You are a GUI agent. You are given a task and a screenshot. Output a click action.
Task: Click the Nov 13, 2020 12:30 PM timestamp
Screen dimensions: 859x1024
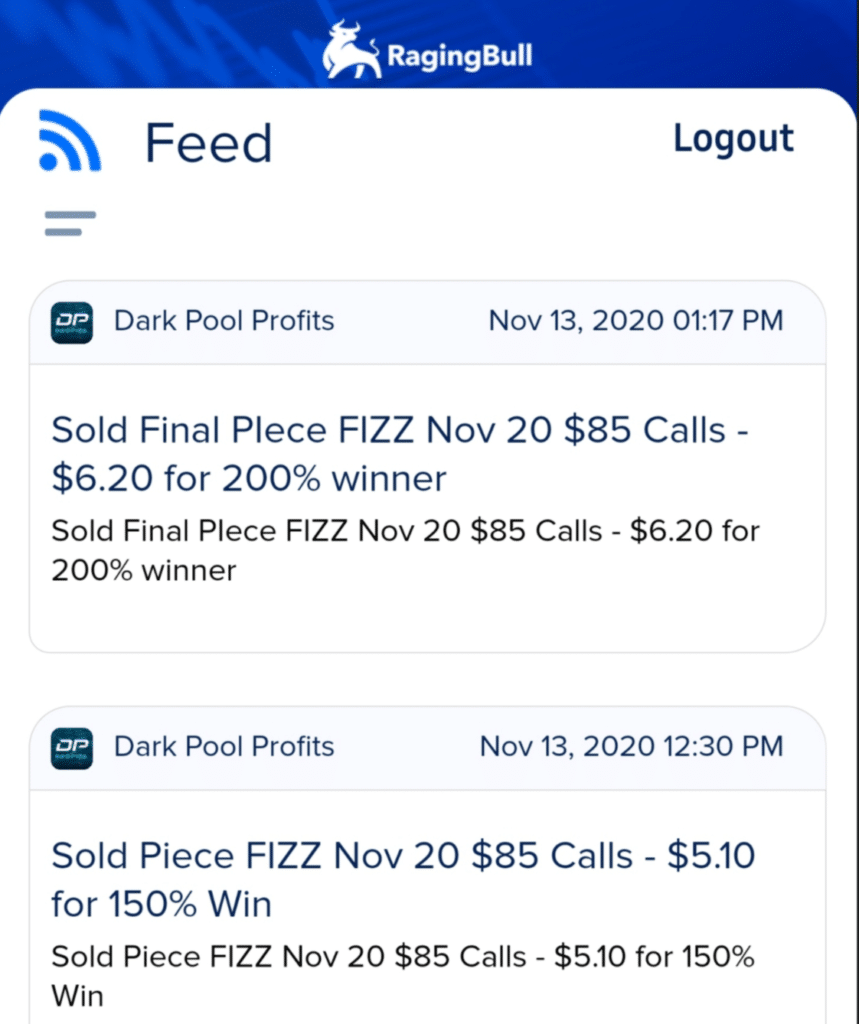pyautogui.click(x=631, y=746)
